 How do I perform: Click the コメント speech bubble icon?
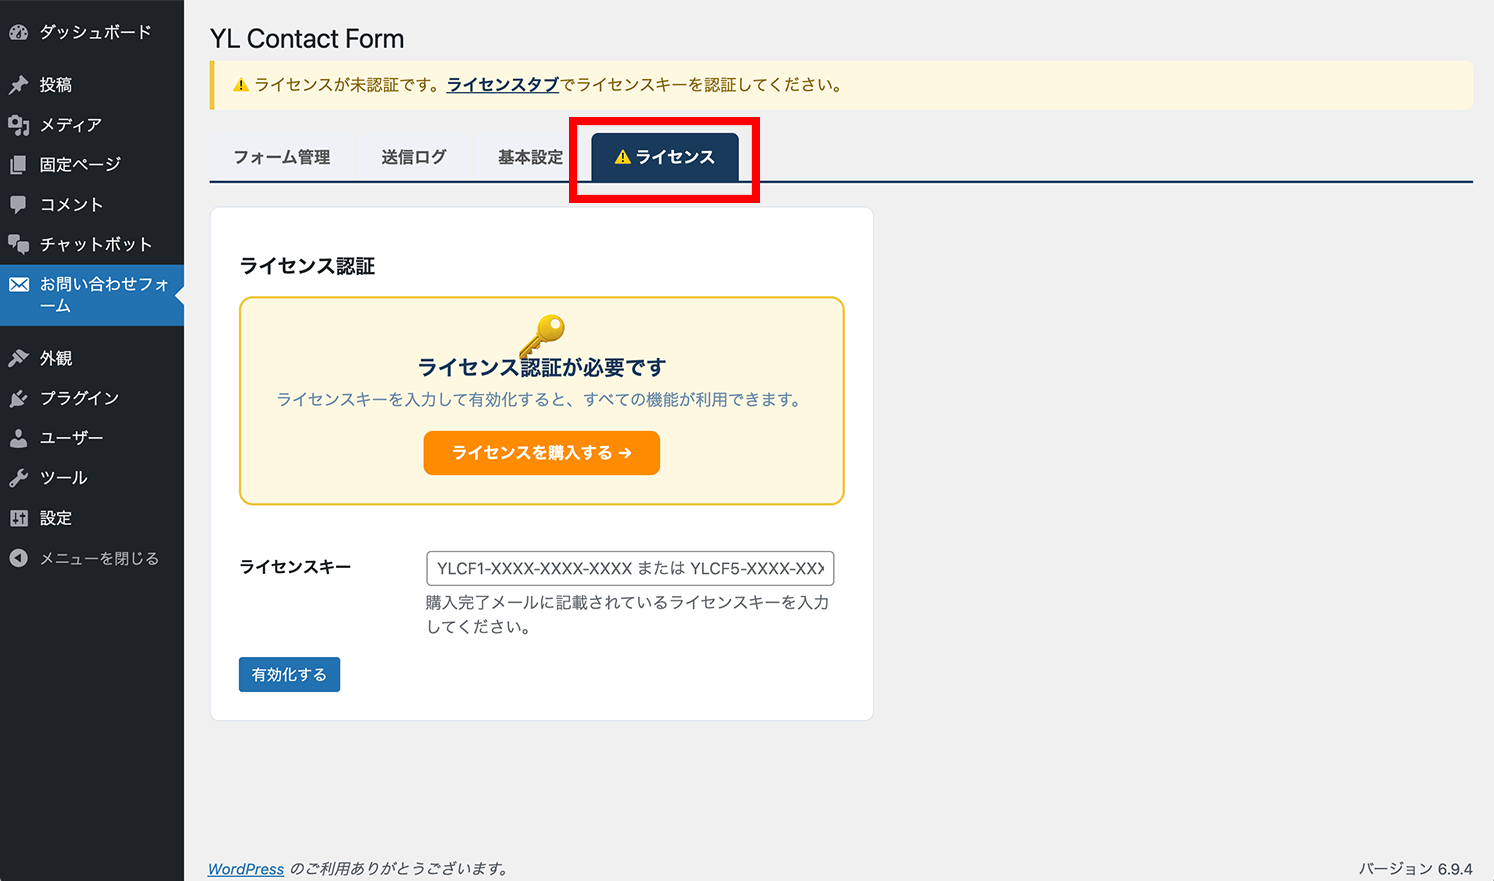click(18, 205)
